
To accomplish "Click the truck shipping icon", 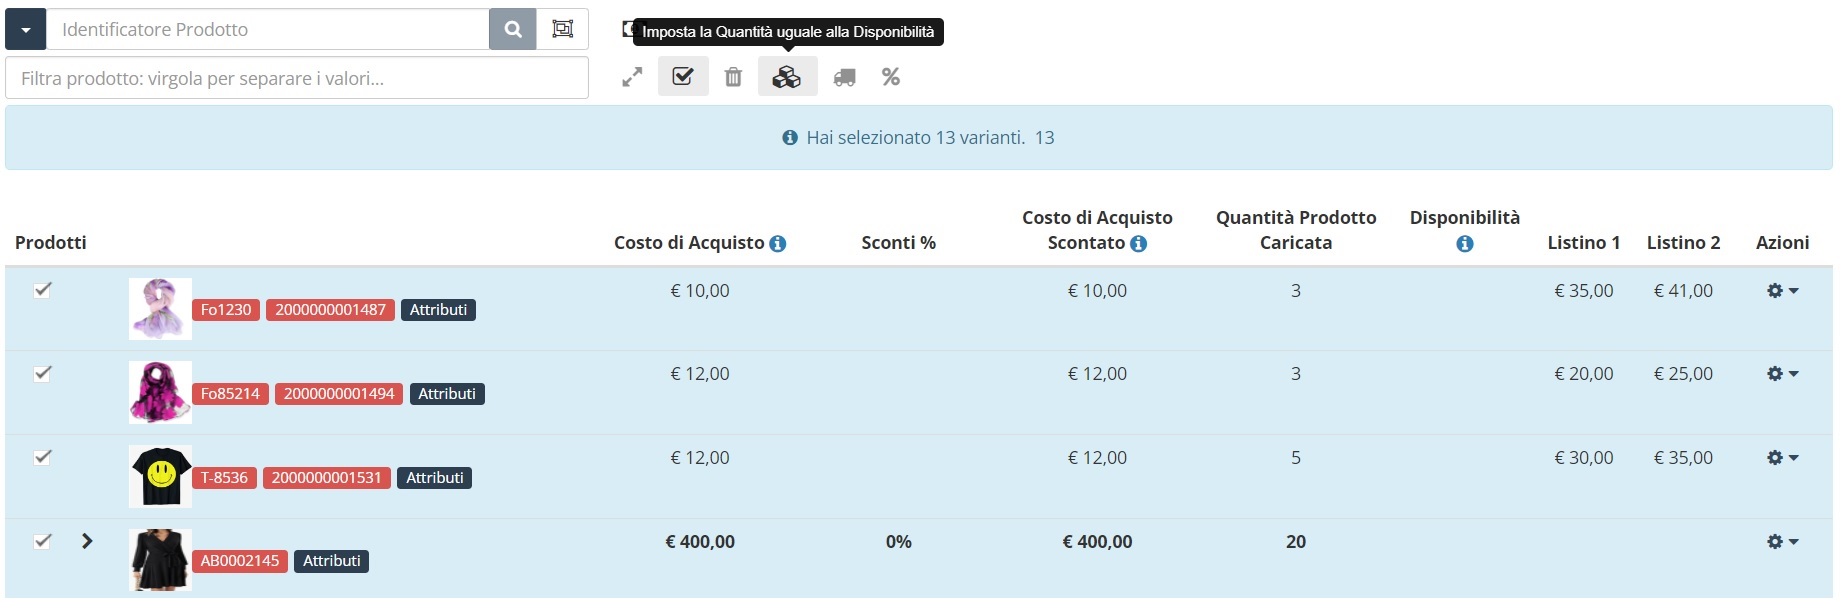I will click(845, 77).
